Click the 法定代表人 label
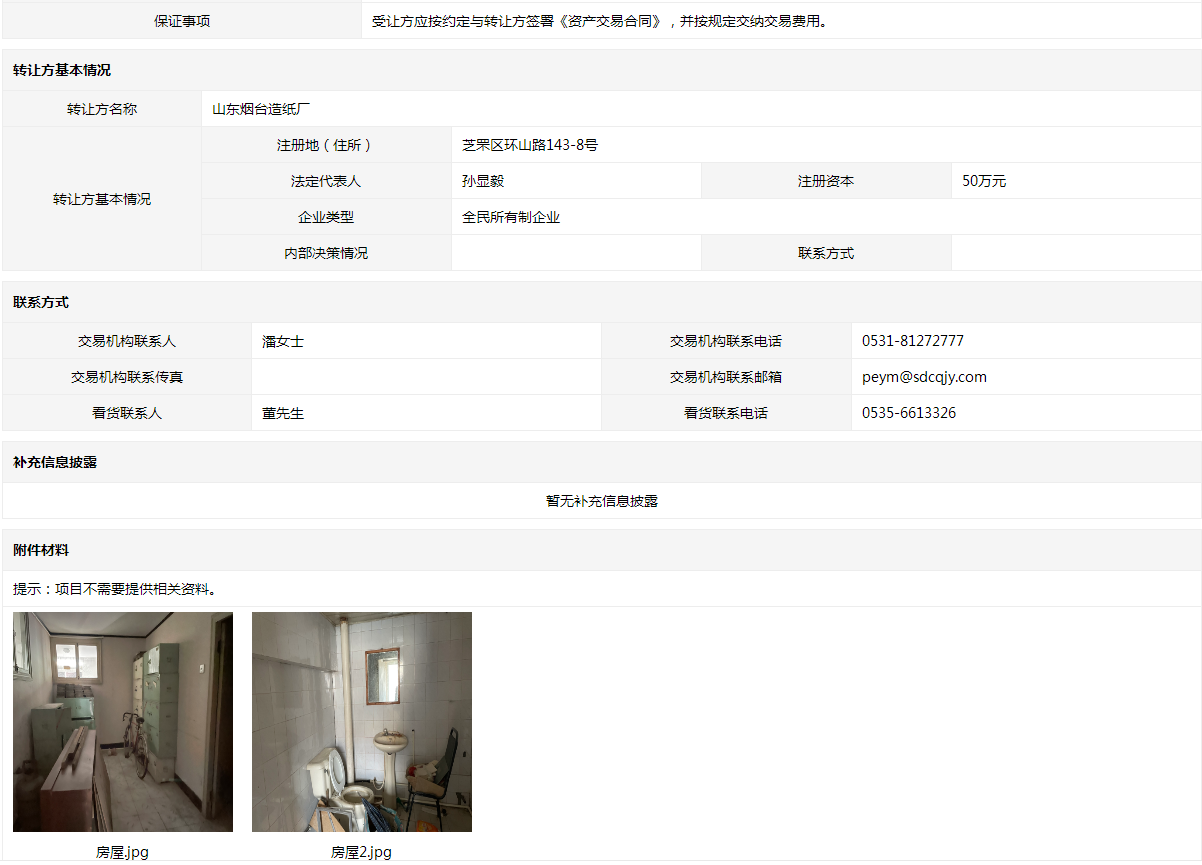Image resolution: width=1202 pixels, height=865 pixels. [326, 181]
